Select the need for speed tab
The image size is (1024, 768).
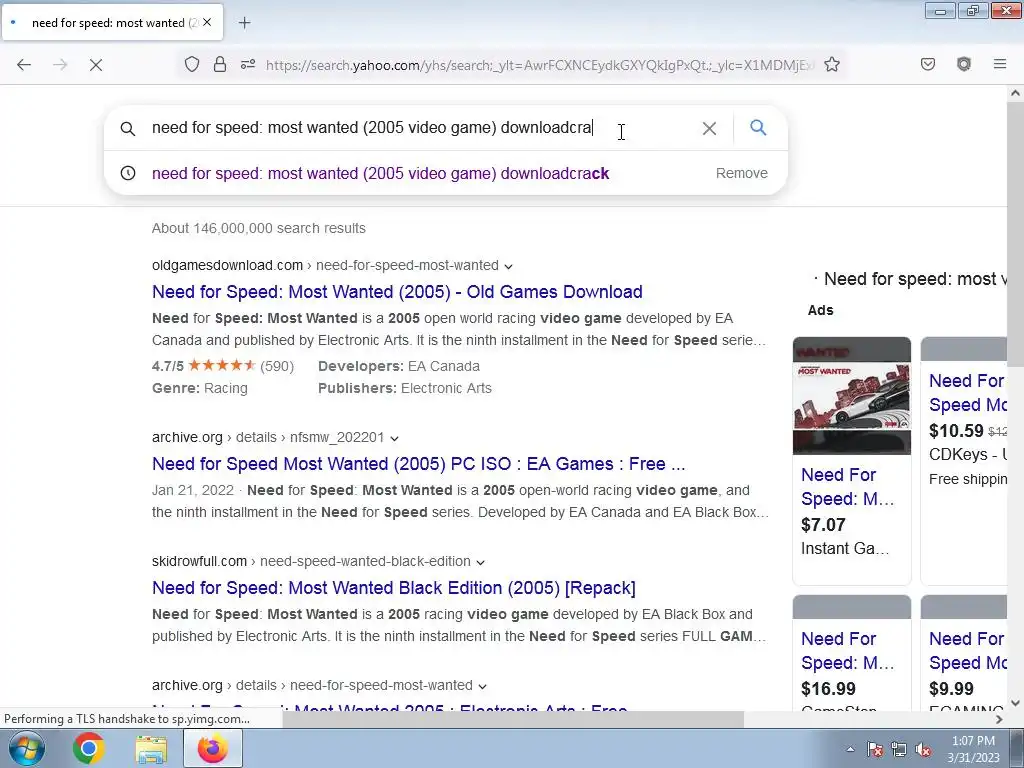(x=112, y=23)
